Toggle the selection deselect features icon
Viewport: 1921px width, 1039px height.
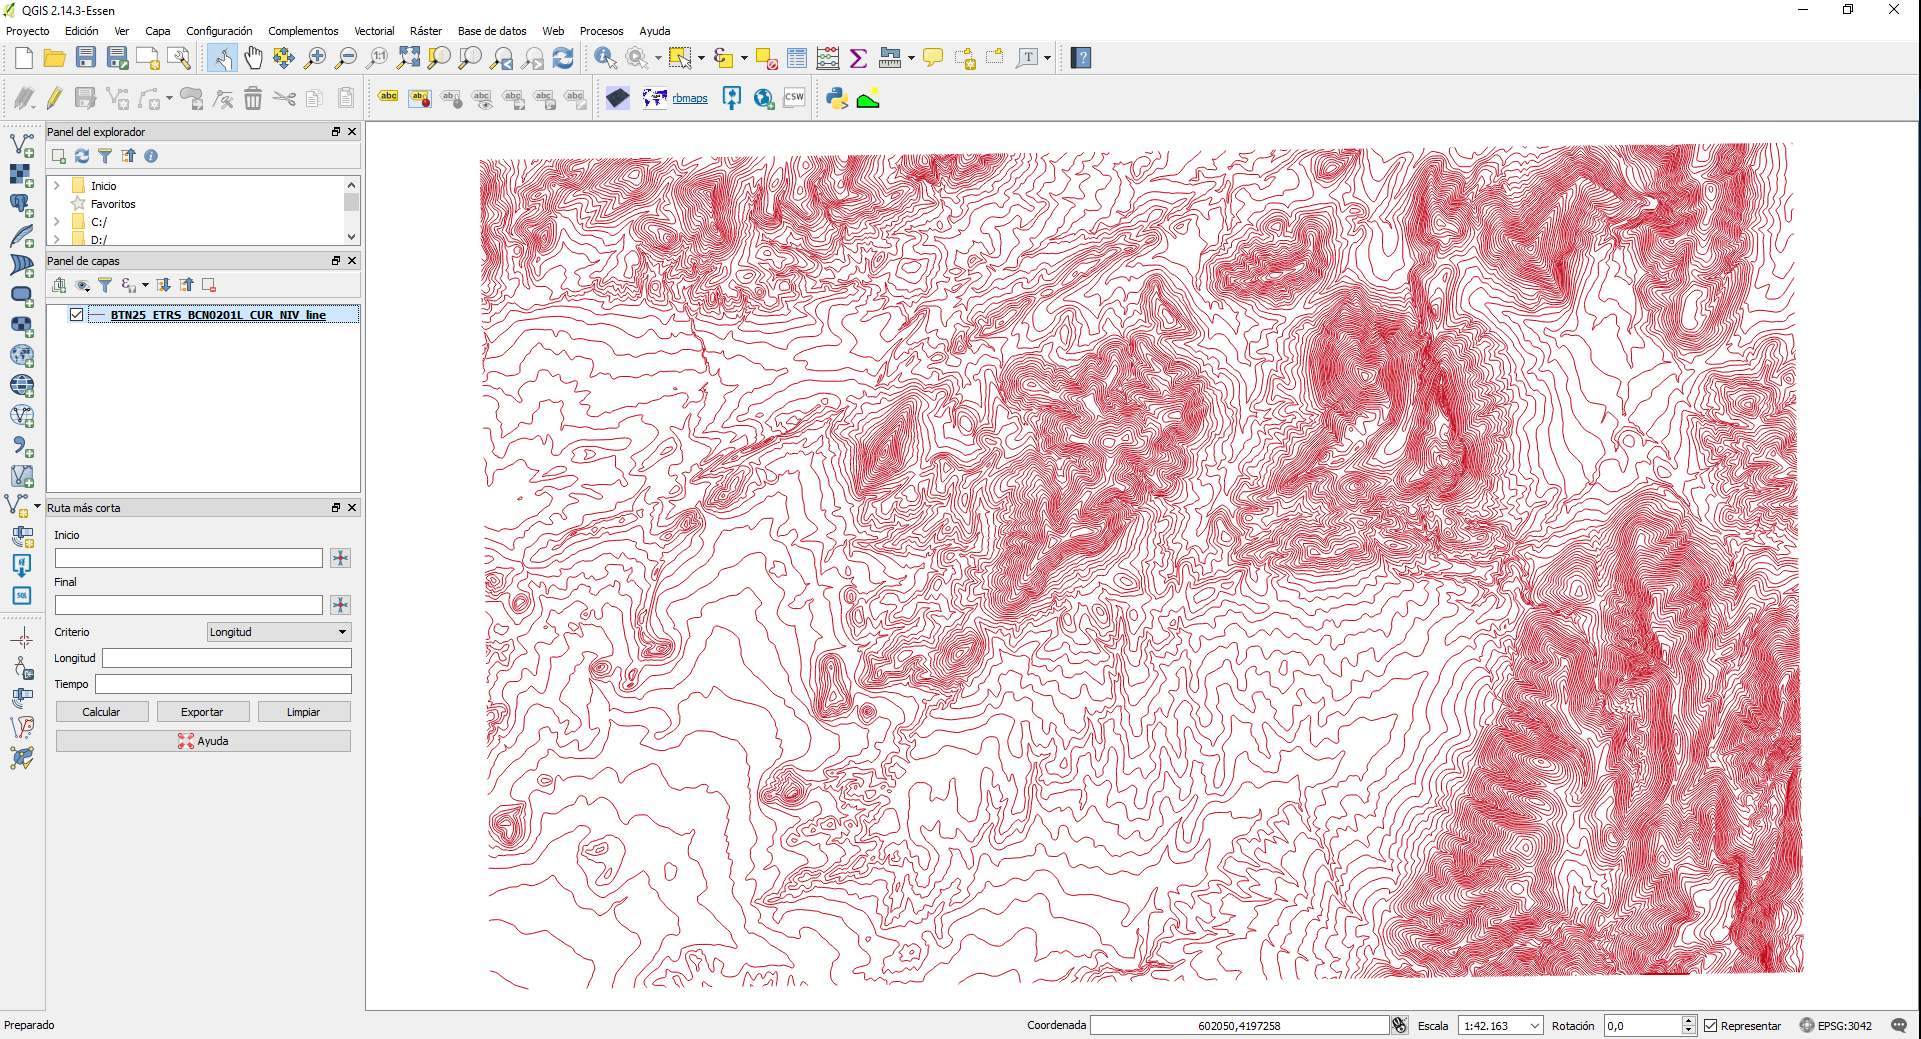[x=766, y=57]
